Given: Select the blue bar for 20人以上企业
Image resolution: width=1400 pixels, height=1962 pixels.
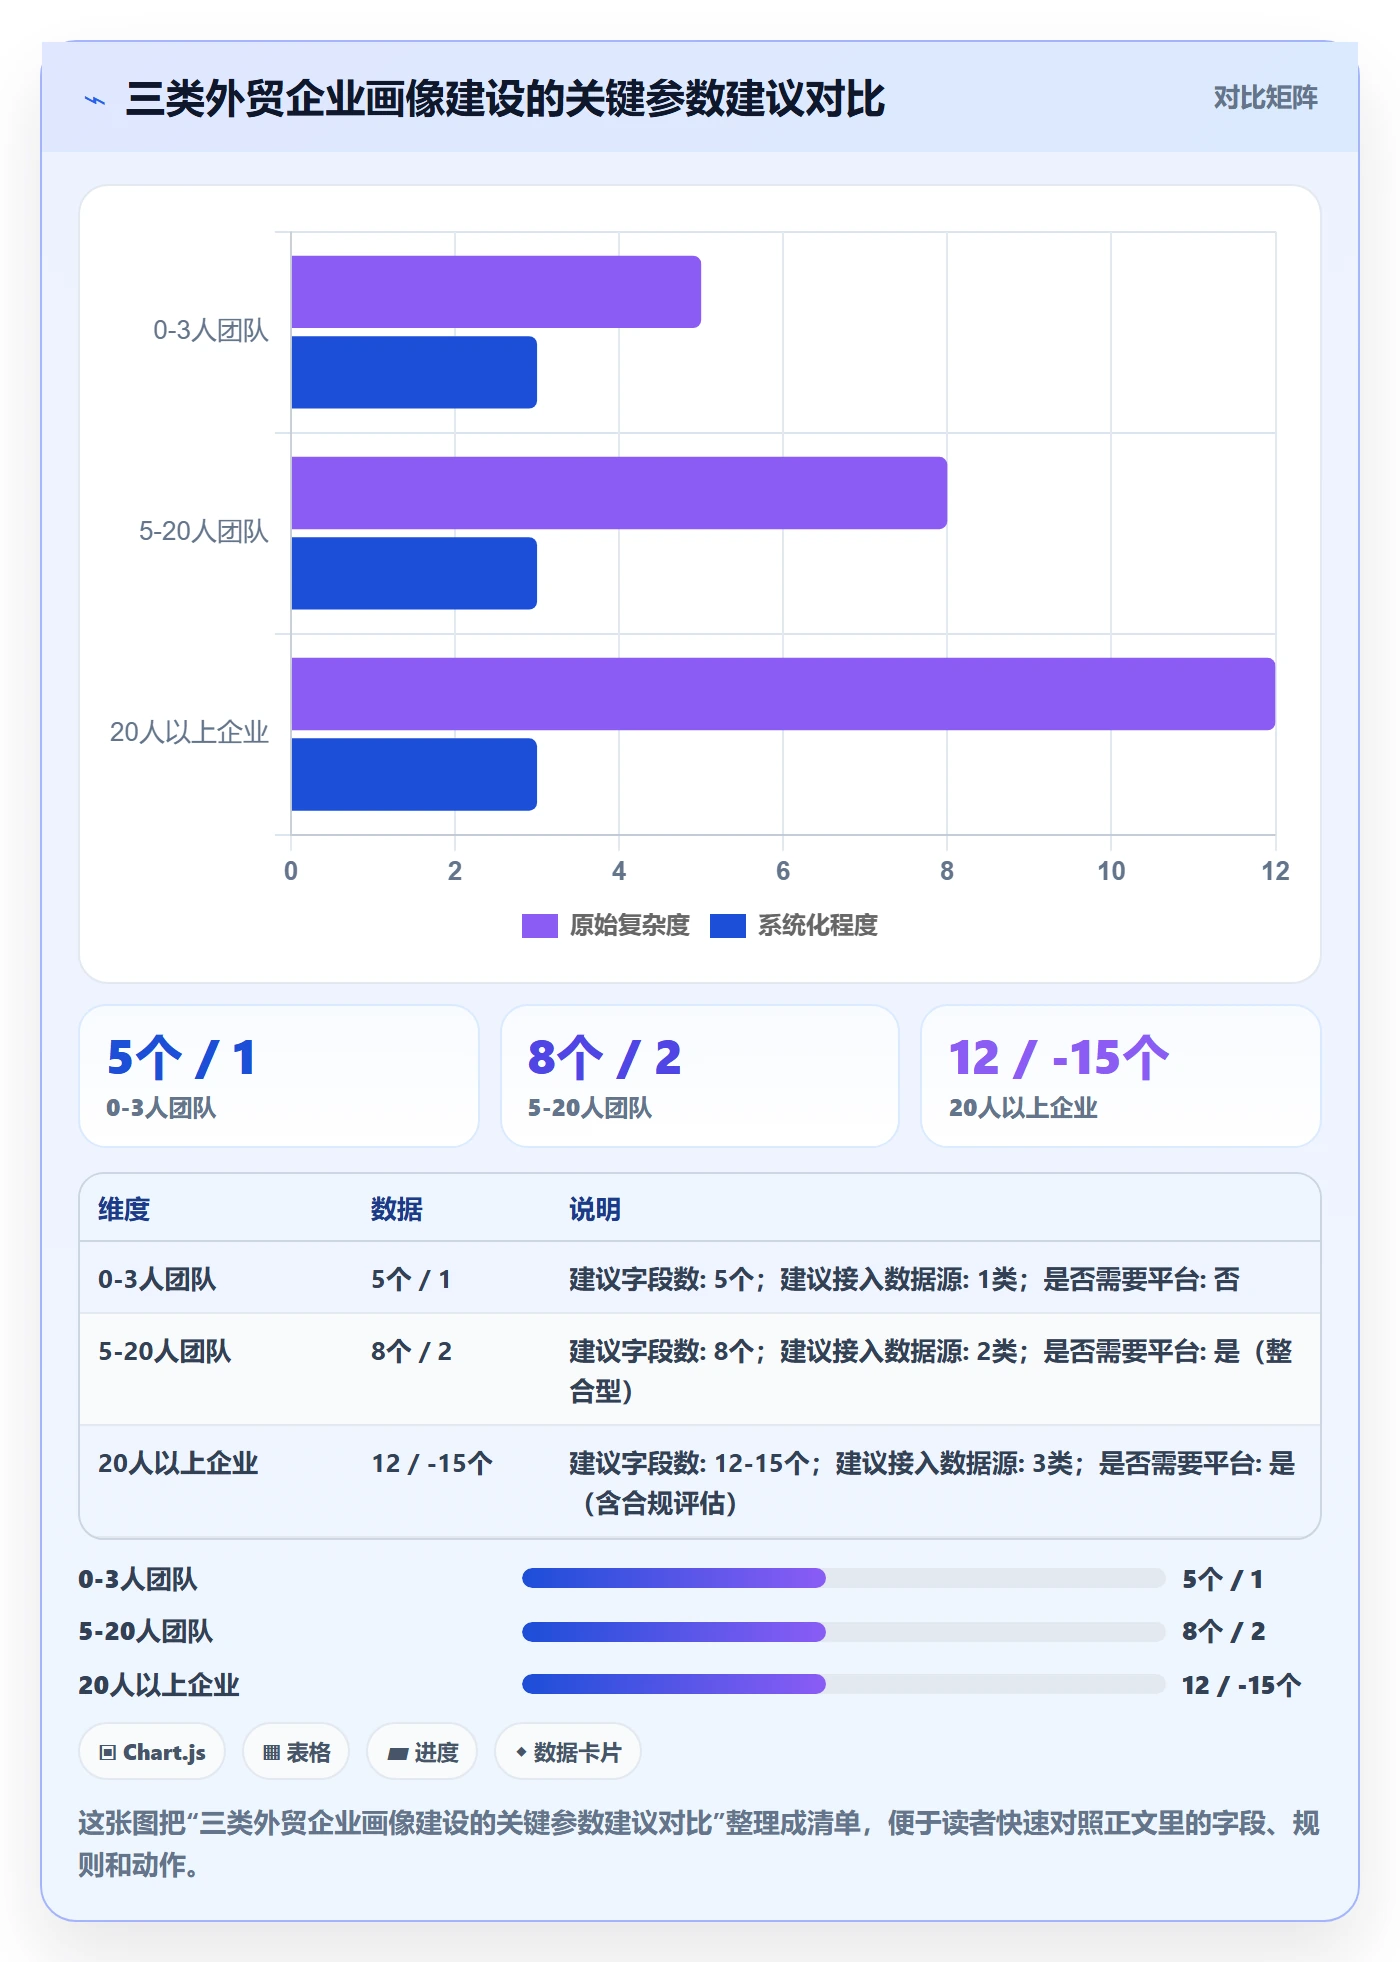Looking at the screenshot, I should click(414, 774).
